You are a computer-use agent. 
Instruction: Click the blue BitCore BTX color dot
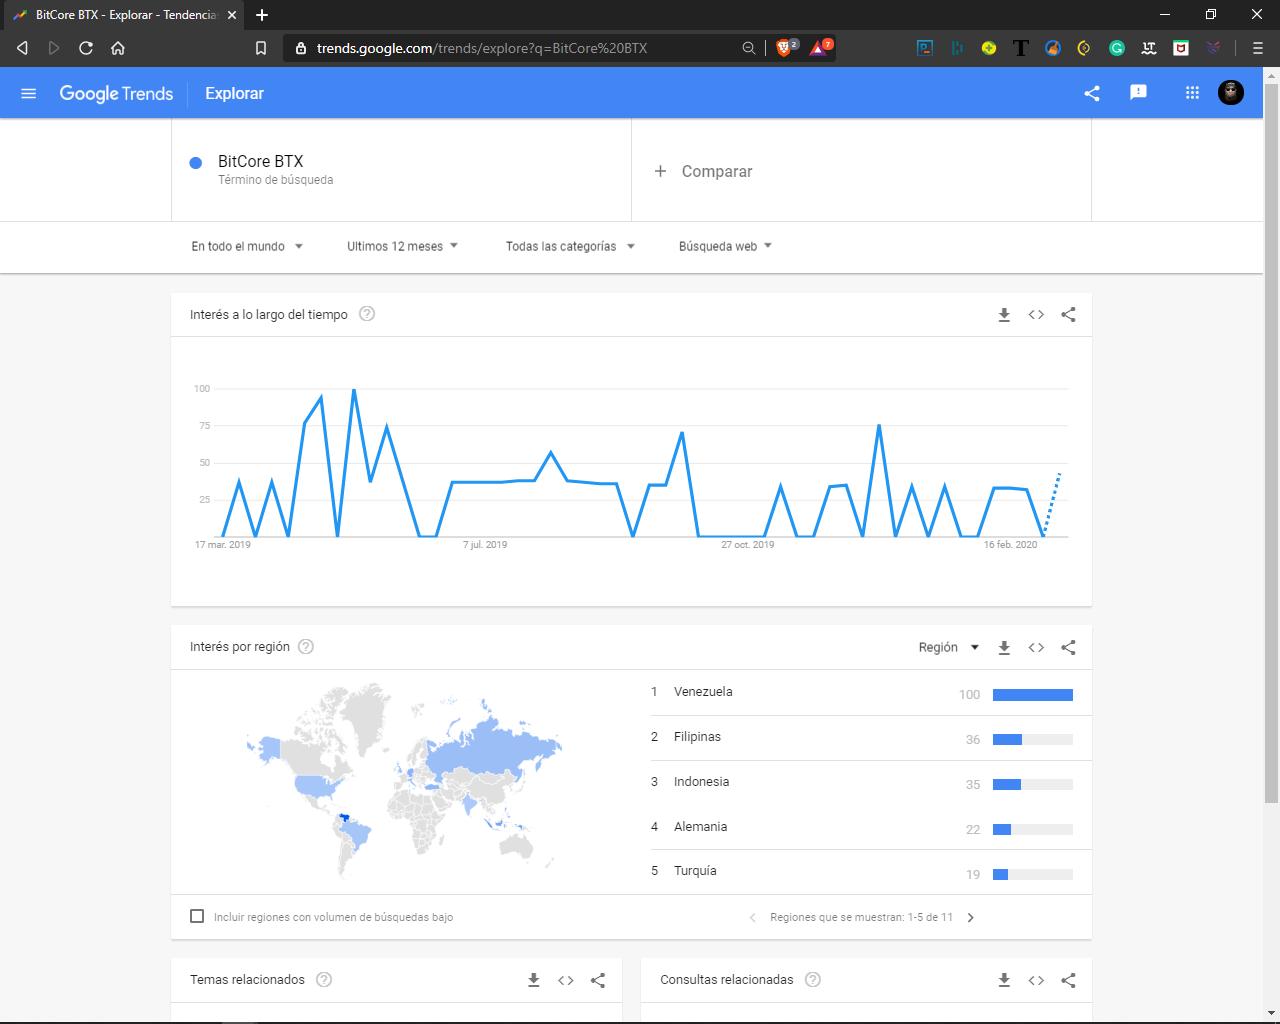[196, 162]
